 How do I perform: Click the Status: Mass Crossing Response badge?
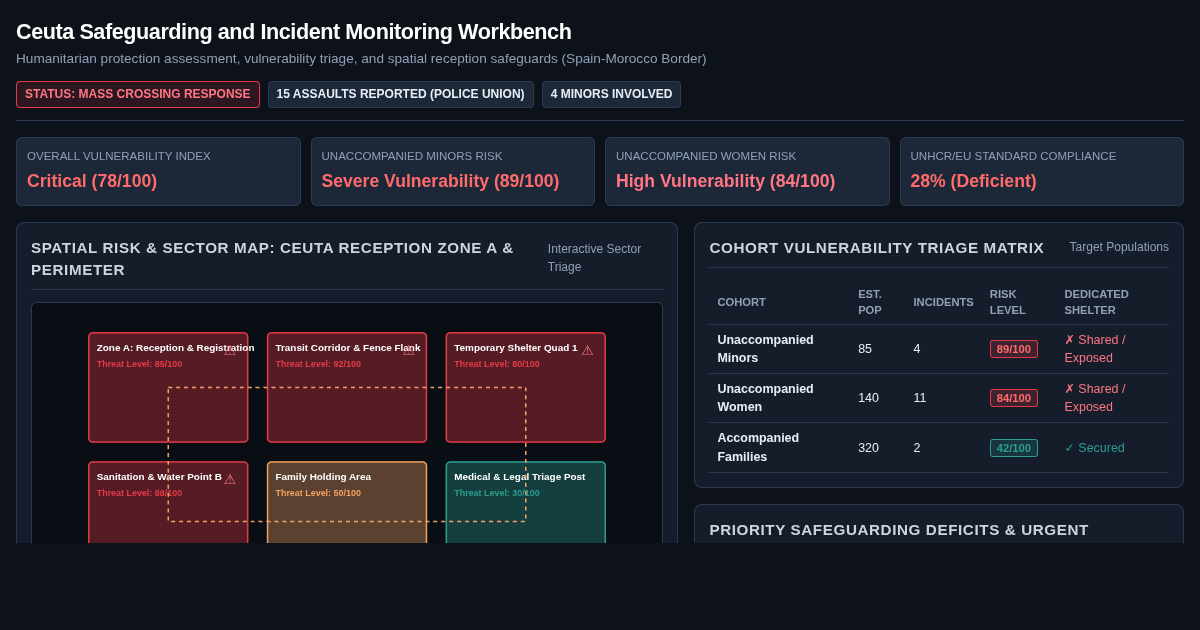coord(138,94)
